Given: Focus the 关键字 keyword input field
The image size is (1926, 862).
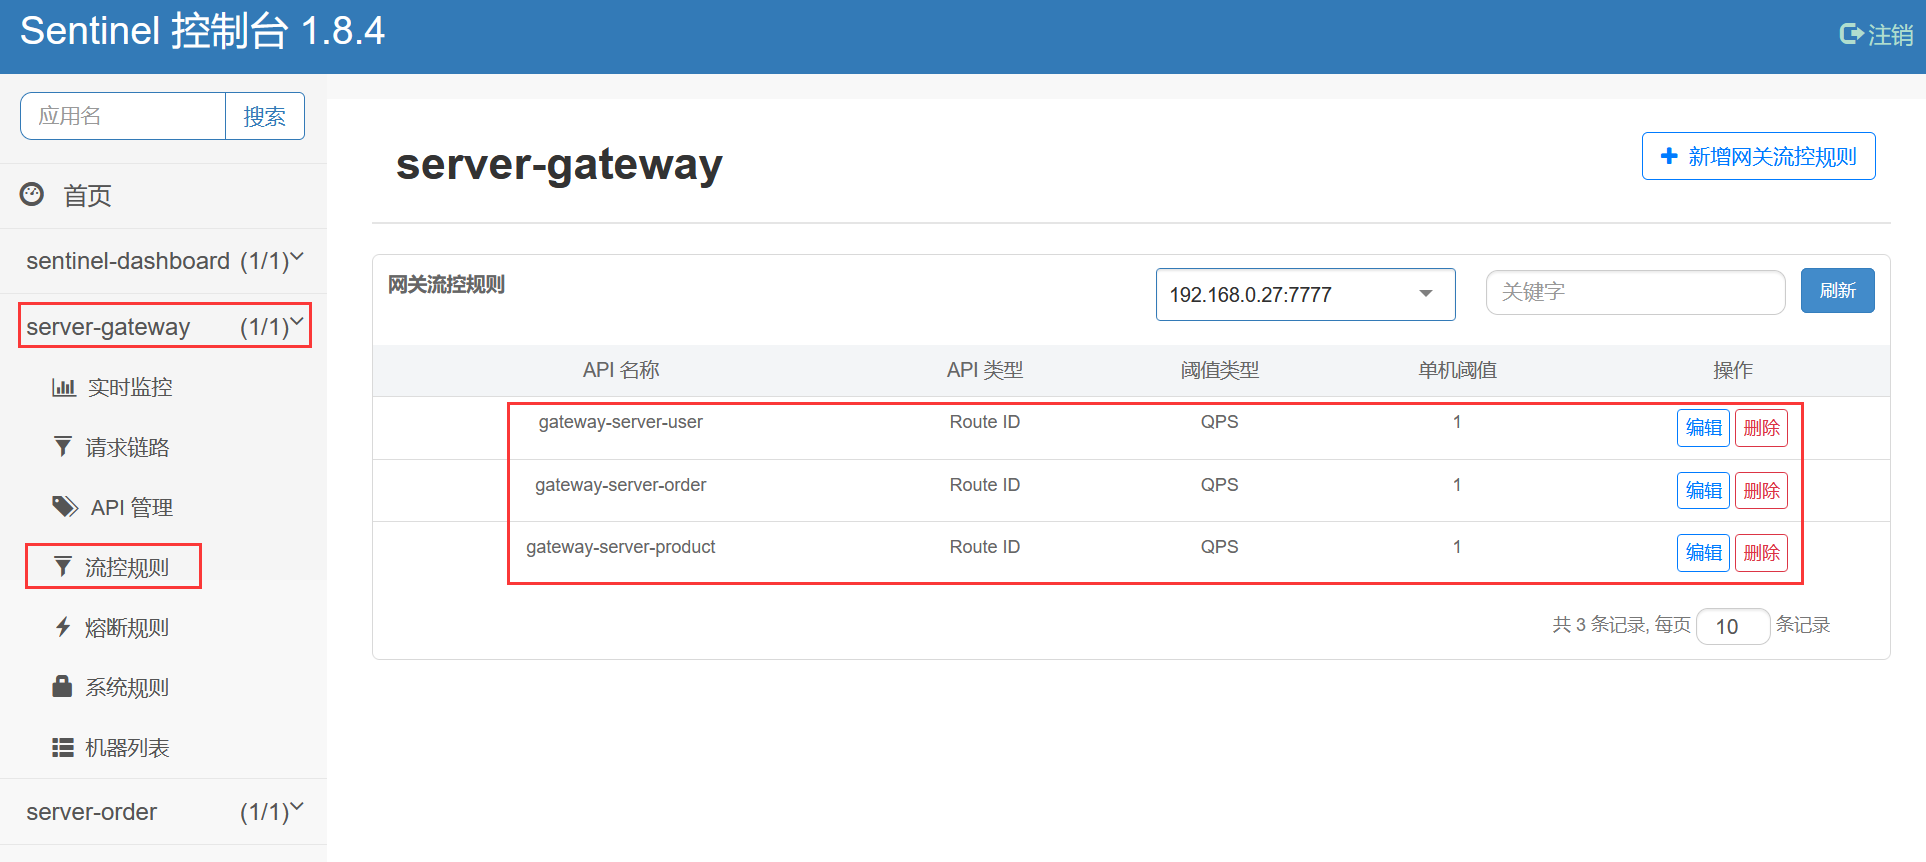Looking at the screenshot, I should pos(1635,292).
